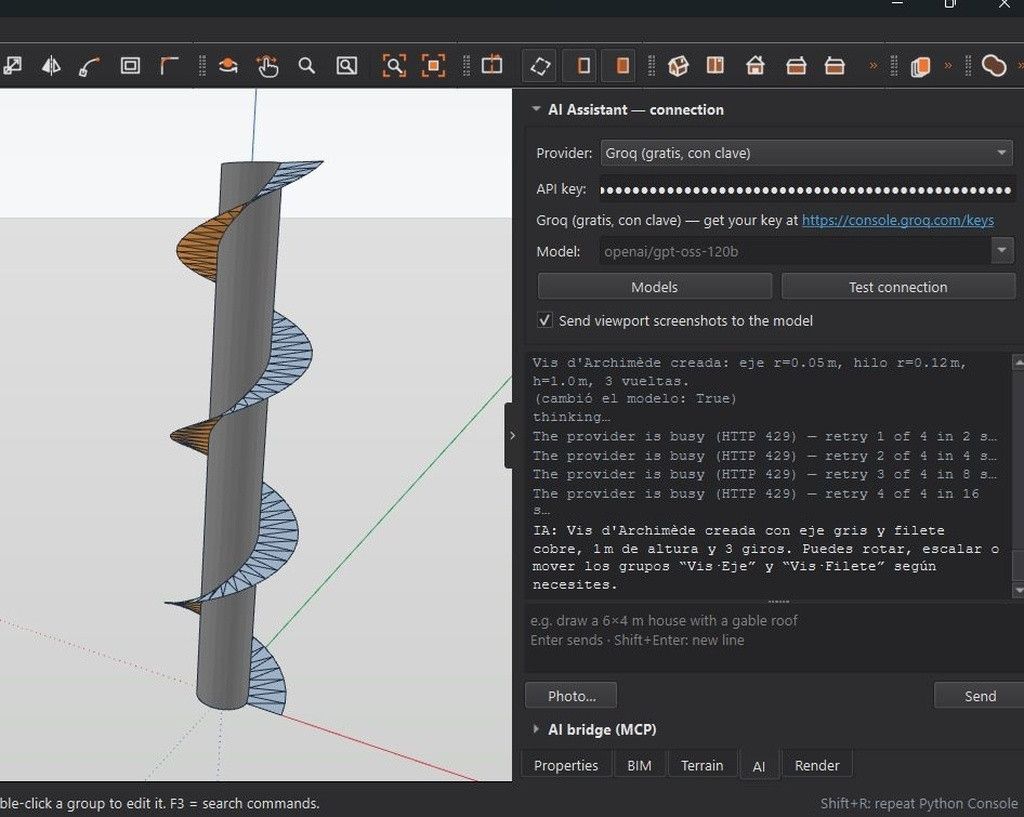Collapse the AI Assistant connection section
This screenshot has width=1024, height=817.
(536, 109)
